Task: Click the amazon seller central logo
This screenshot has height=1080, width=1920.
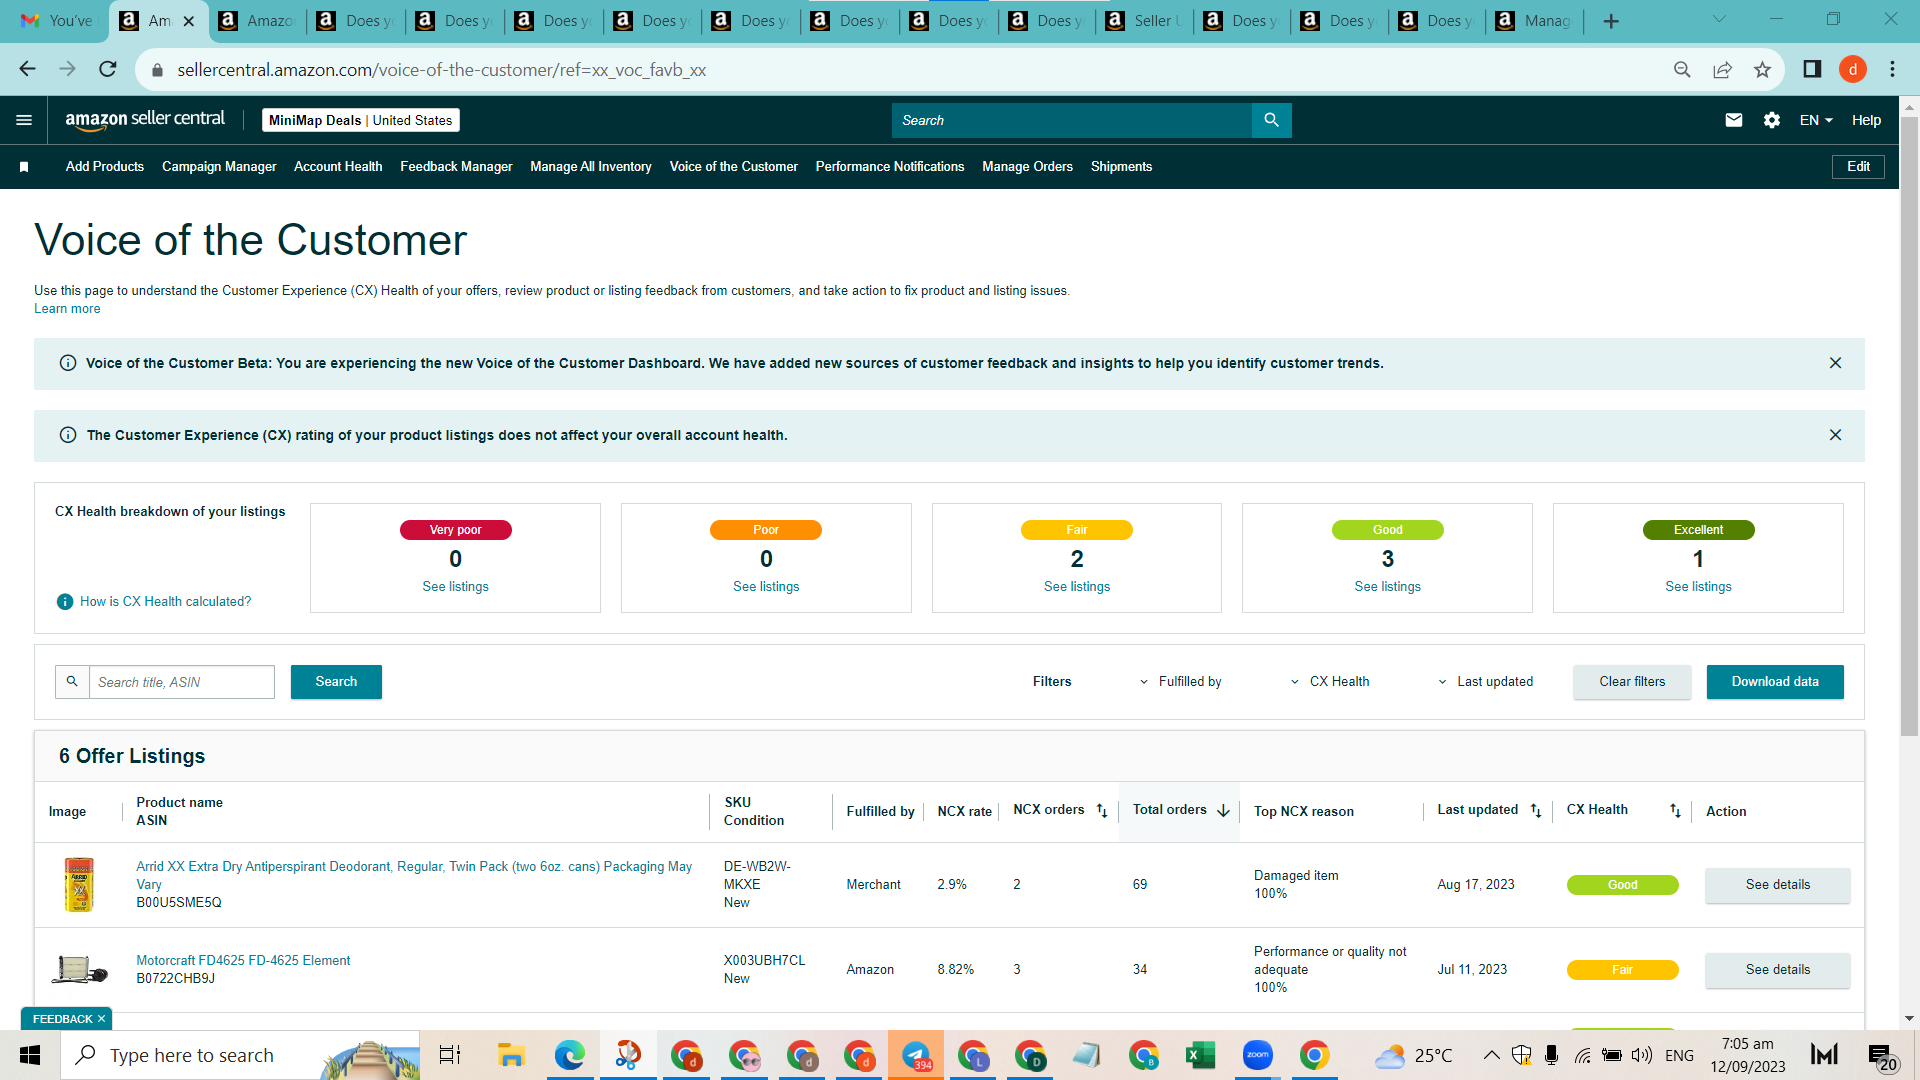Action: (145, 120)
